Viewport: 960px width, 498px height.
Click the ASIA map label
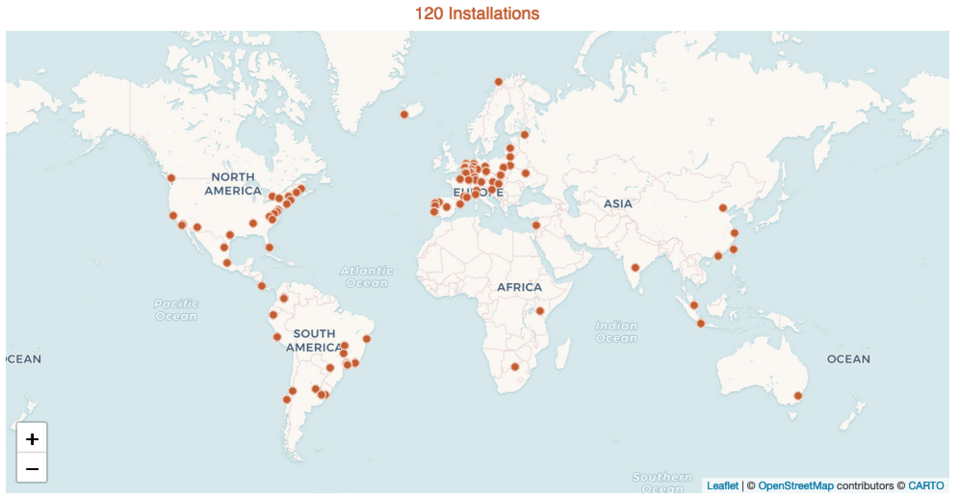pyautogui.click(x=618, y=203)
